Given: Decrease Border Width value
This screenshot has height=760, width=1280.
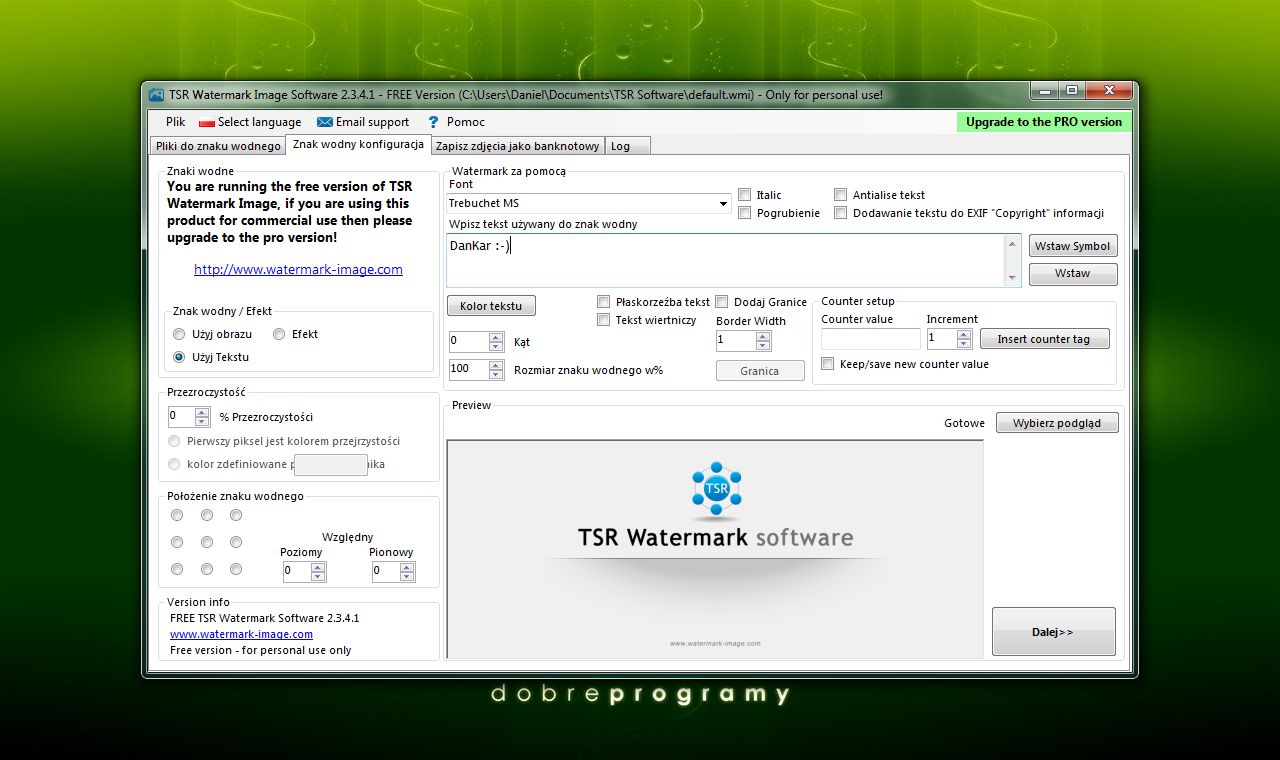Looking at the screenshot, I should coord(764,345).
